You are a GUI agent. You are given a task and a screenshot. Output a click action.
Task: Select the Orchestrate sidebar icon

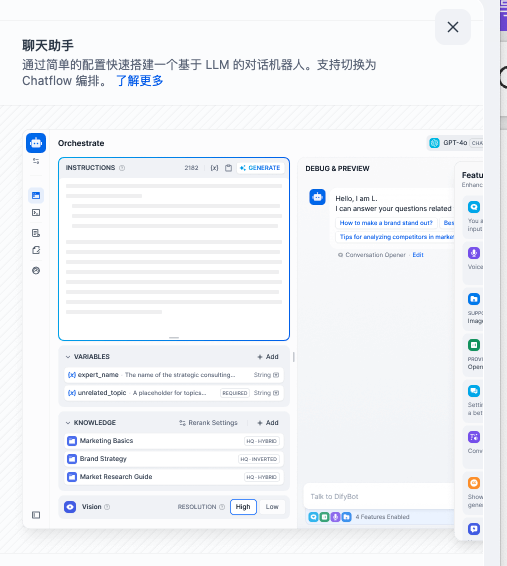coord(36,195)
